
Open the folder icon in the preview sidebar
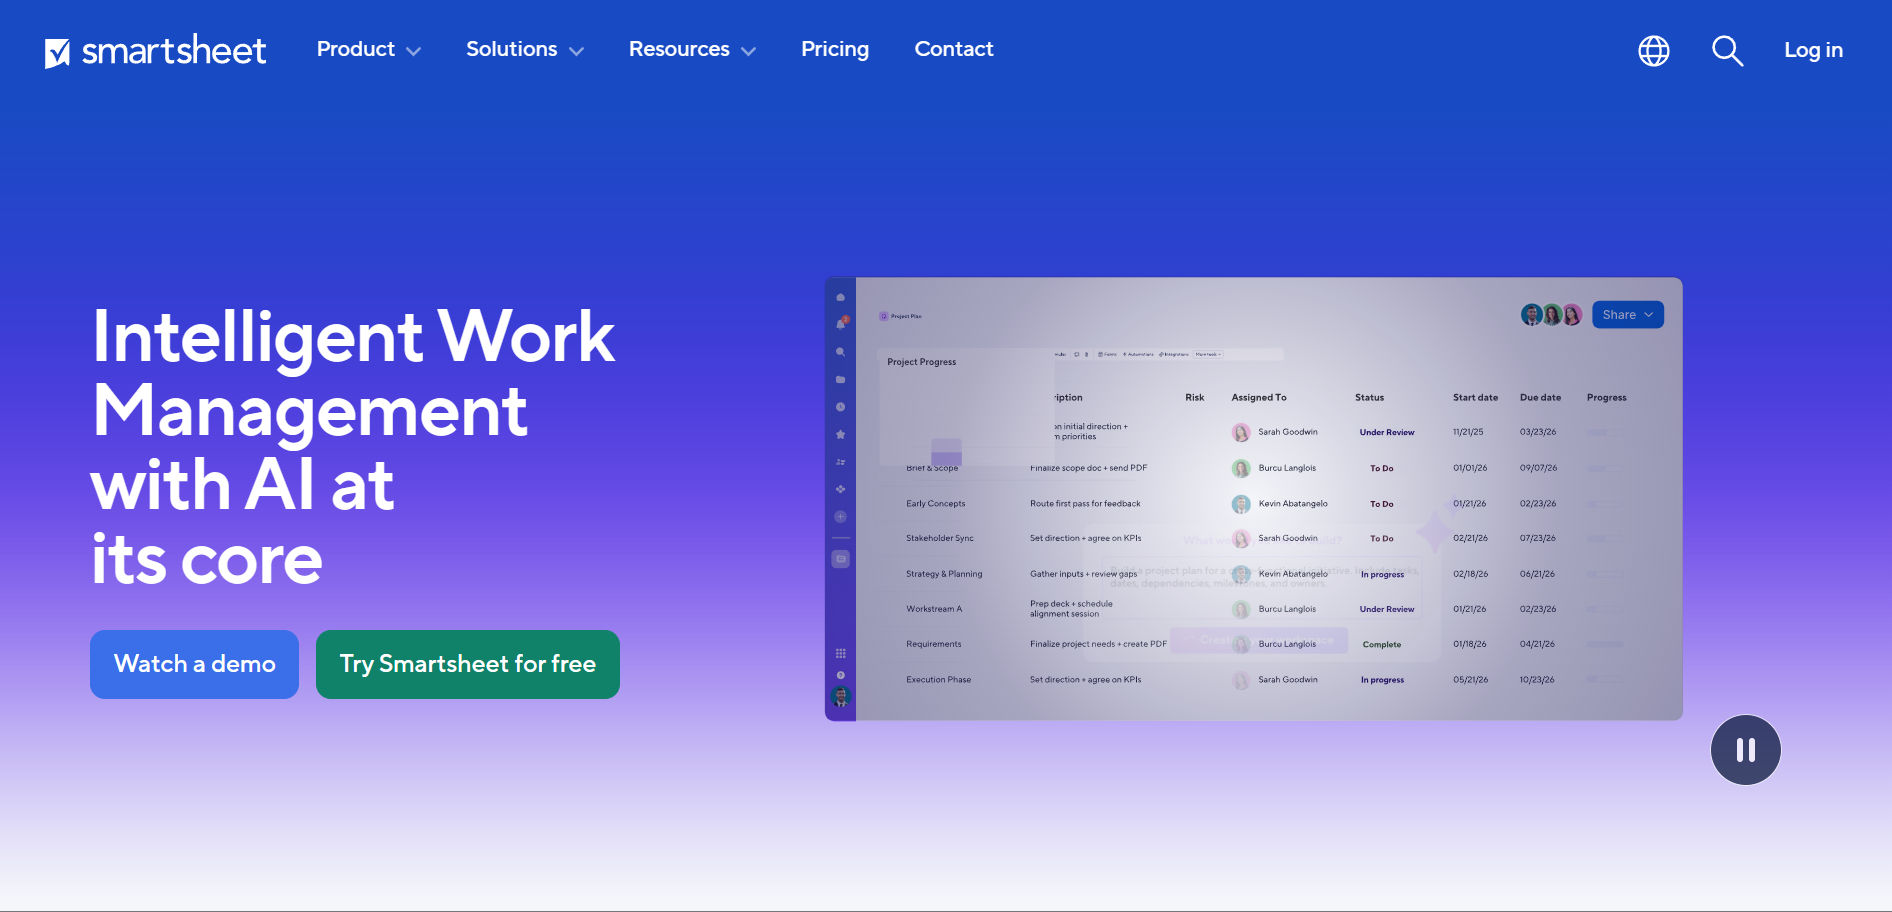840,380
